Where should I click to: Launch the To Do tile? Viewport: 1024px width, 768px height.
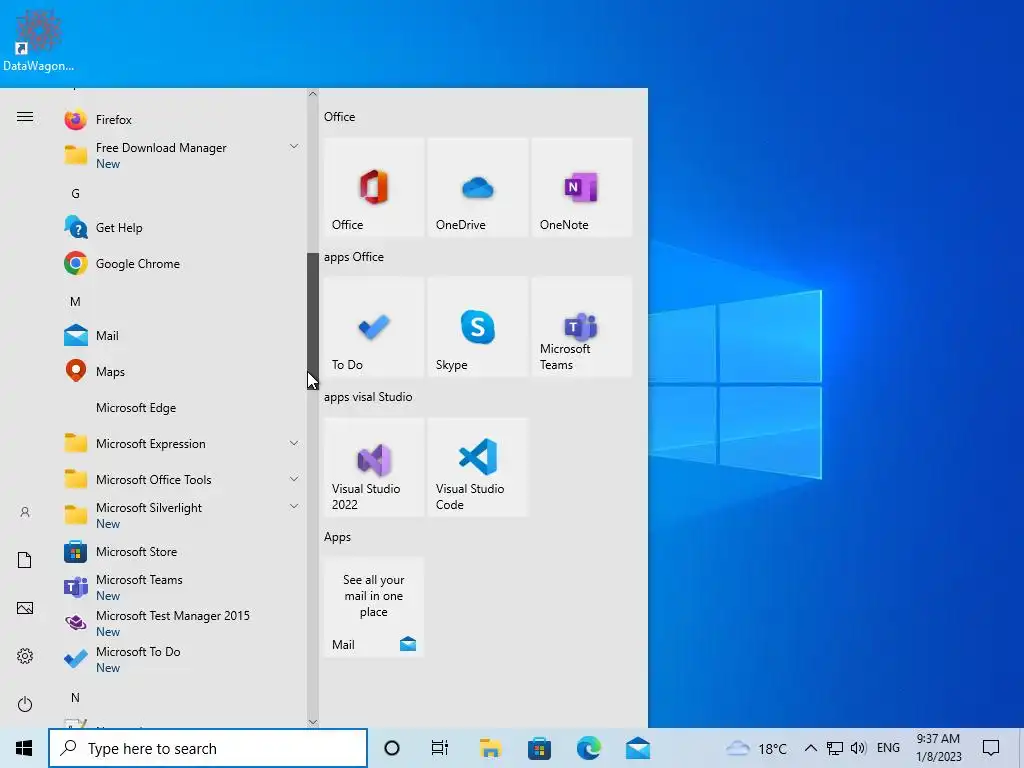point(374,327)
